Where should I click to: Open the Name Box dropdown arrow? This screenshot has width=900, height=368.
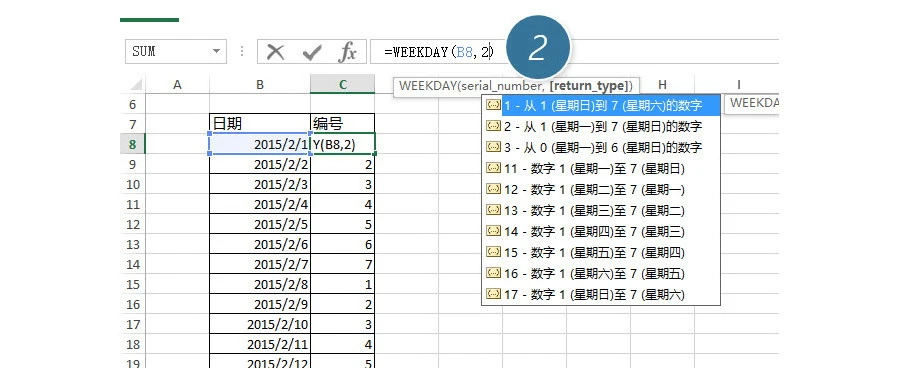pyautogui.click(x=216, y=51)
